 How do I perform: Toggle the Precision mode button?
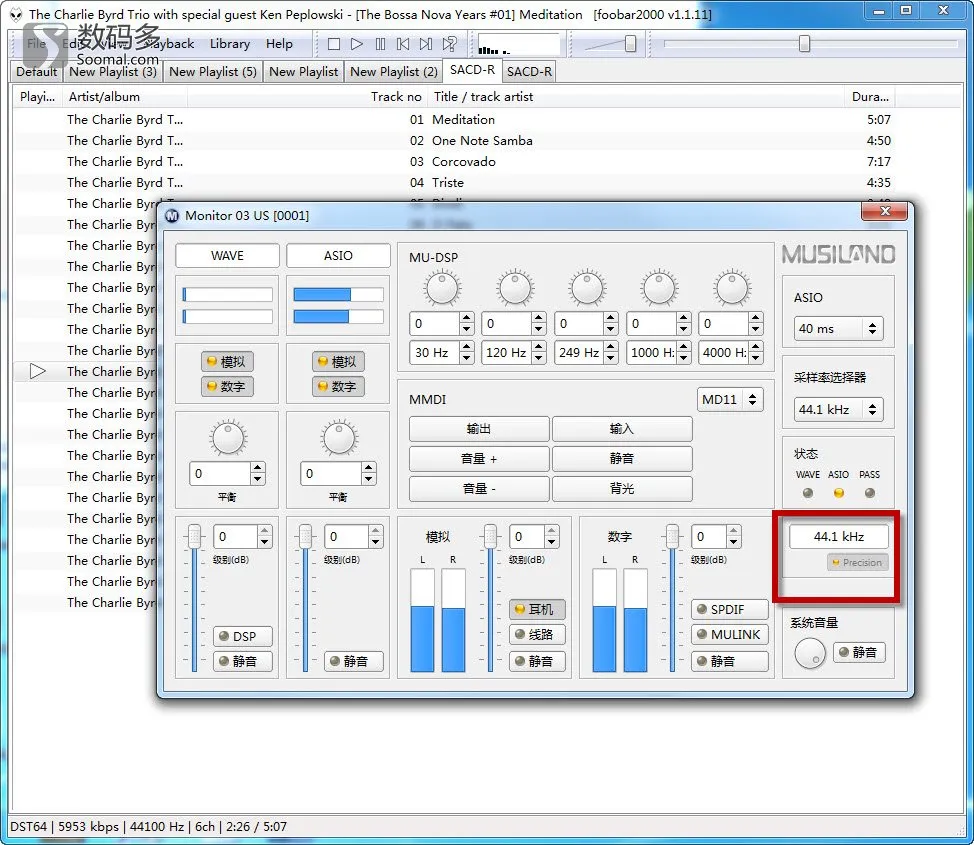pos(857,562)
